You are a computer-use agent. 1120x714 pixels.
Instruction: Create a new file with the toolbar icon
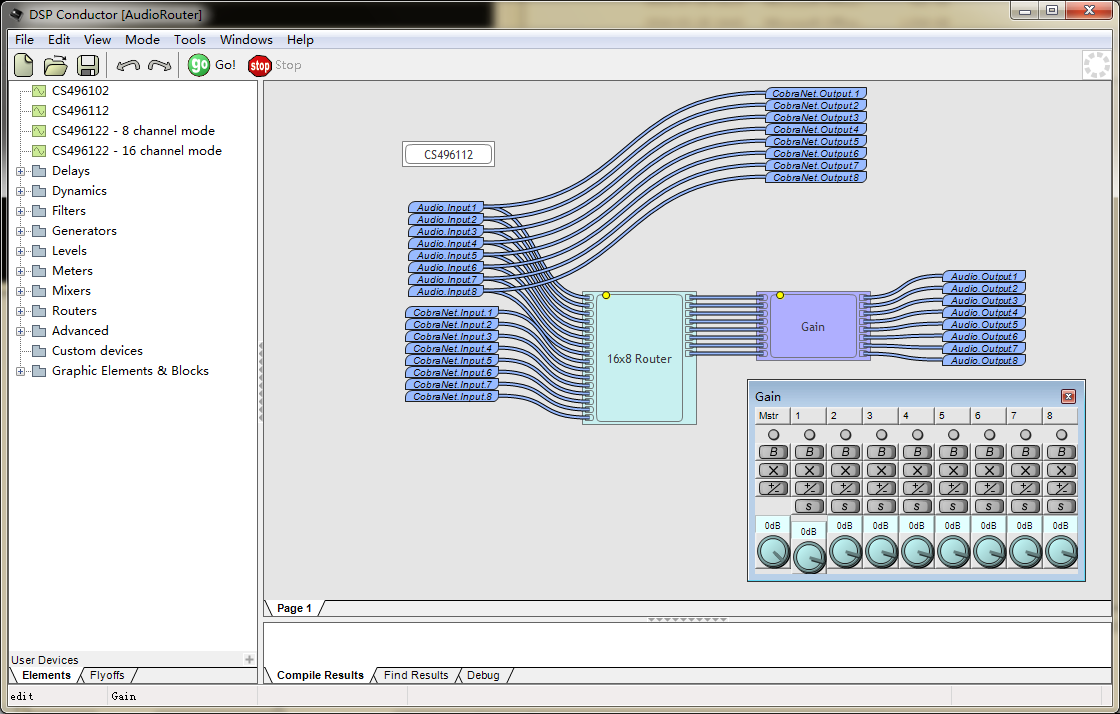(x=24, y=65)
